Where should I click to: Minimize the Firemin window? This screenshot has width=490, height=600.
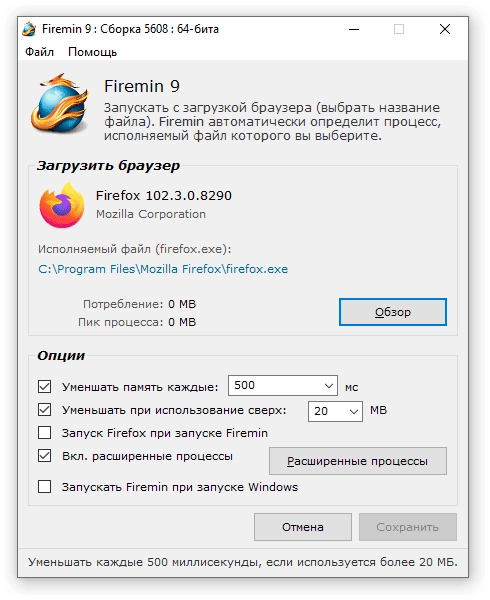pos(354,29)
